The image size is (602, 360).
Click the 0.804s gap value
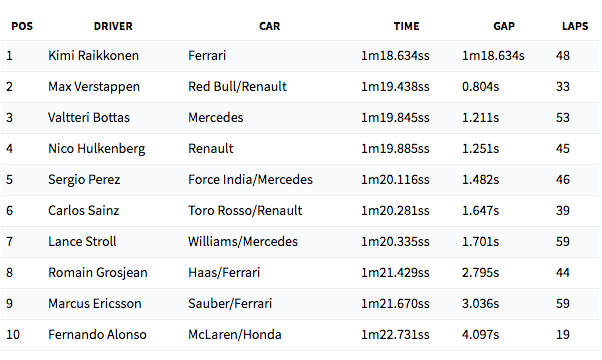[480, 87]
